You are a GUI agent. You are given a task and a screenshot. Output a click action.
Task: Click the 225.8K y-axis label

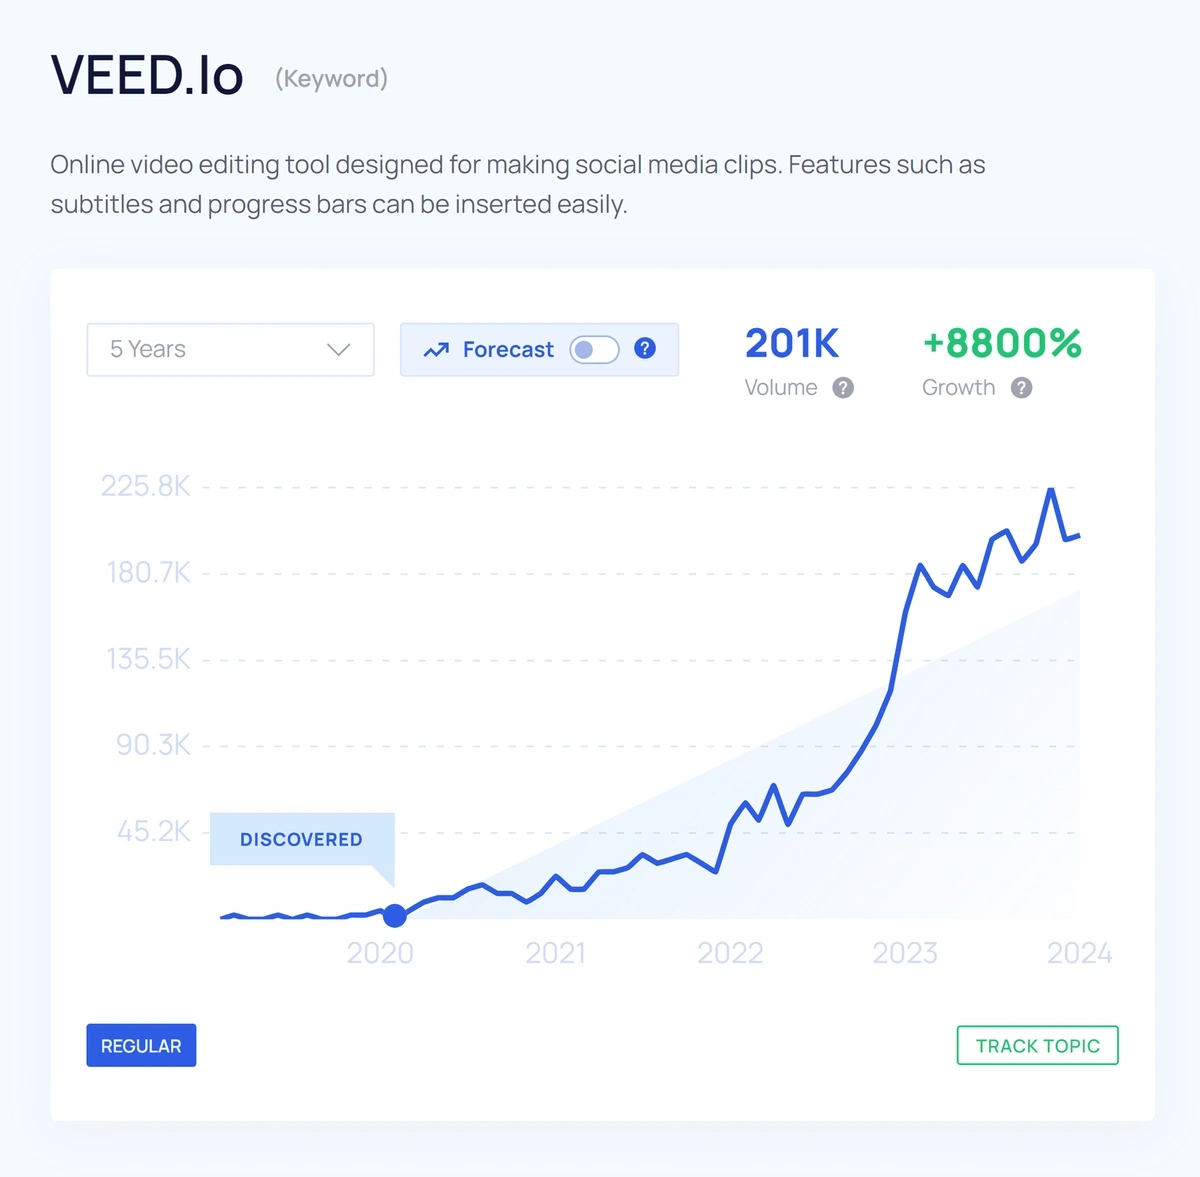click(x=146, y=486)
